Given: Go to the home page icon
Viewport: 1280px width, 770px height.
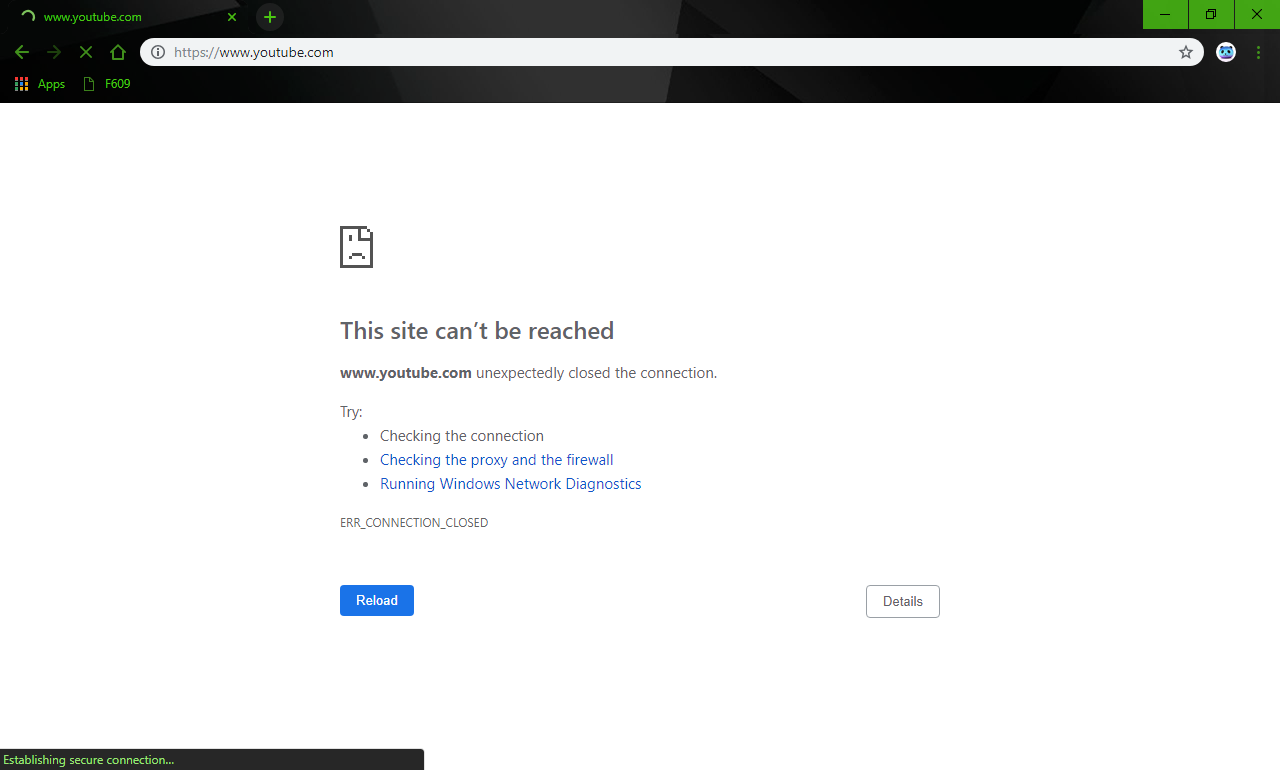Looking at the screenshot, I should [118, 52].
